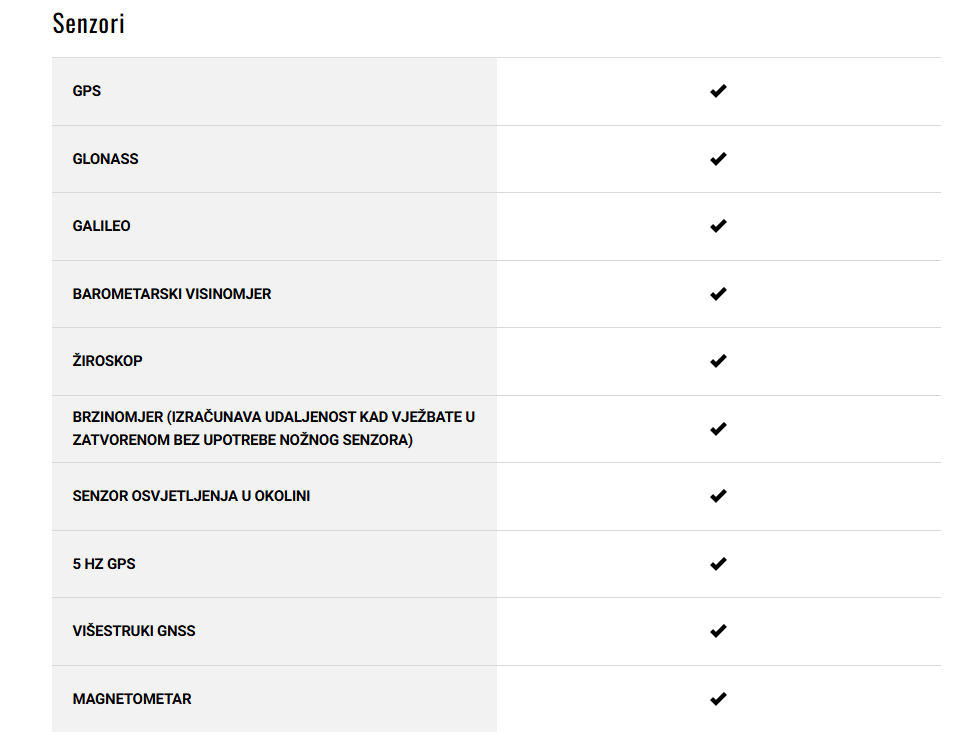Click the Višestruki GNSS checkmark
This screenshot has height=737, width=972.
718,631
